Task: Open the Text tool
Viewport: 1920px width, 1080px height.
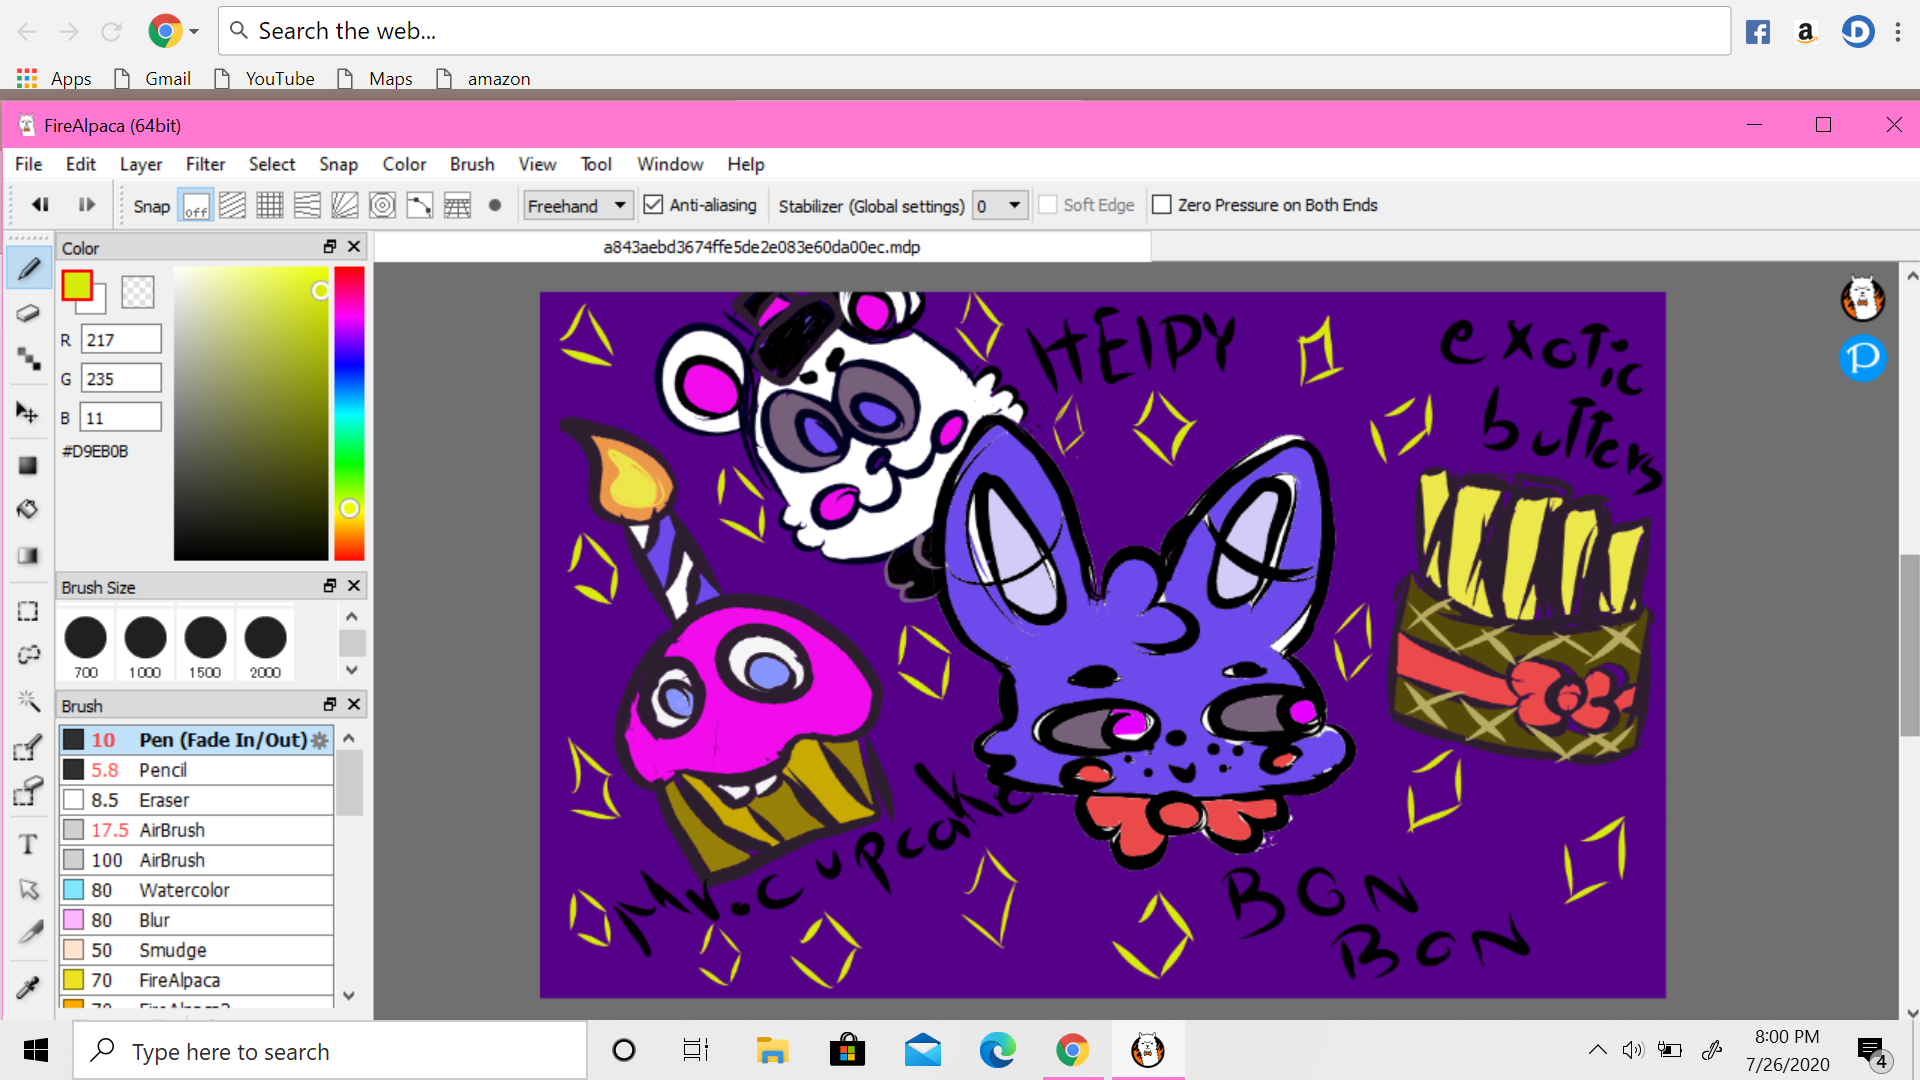Action: click(x=28, y=843)
